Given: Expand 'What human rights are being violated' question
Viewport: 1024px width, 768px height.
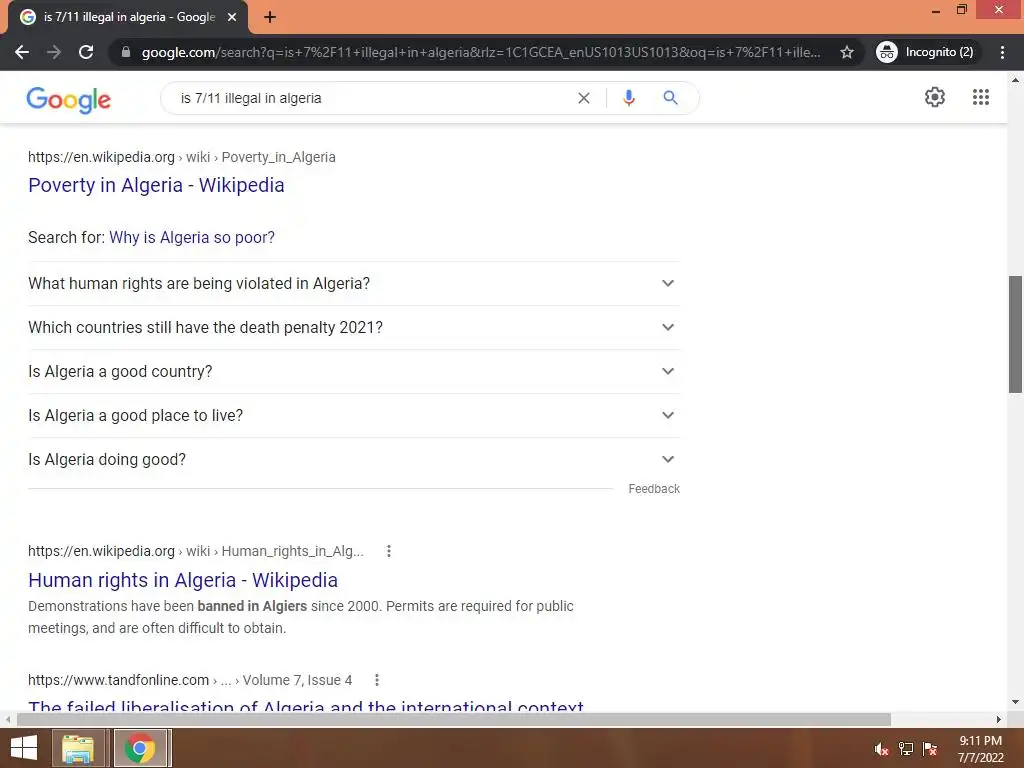Looking at the screenshot, I should click(x=354, y=283).
